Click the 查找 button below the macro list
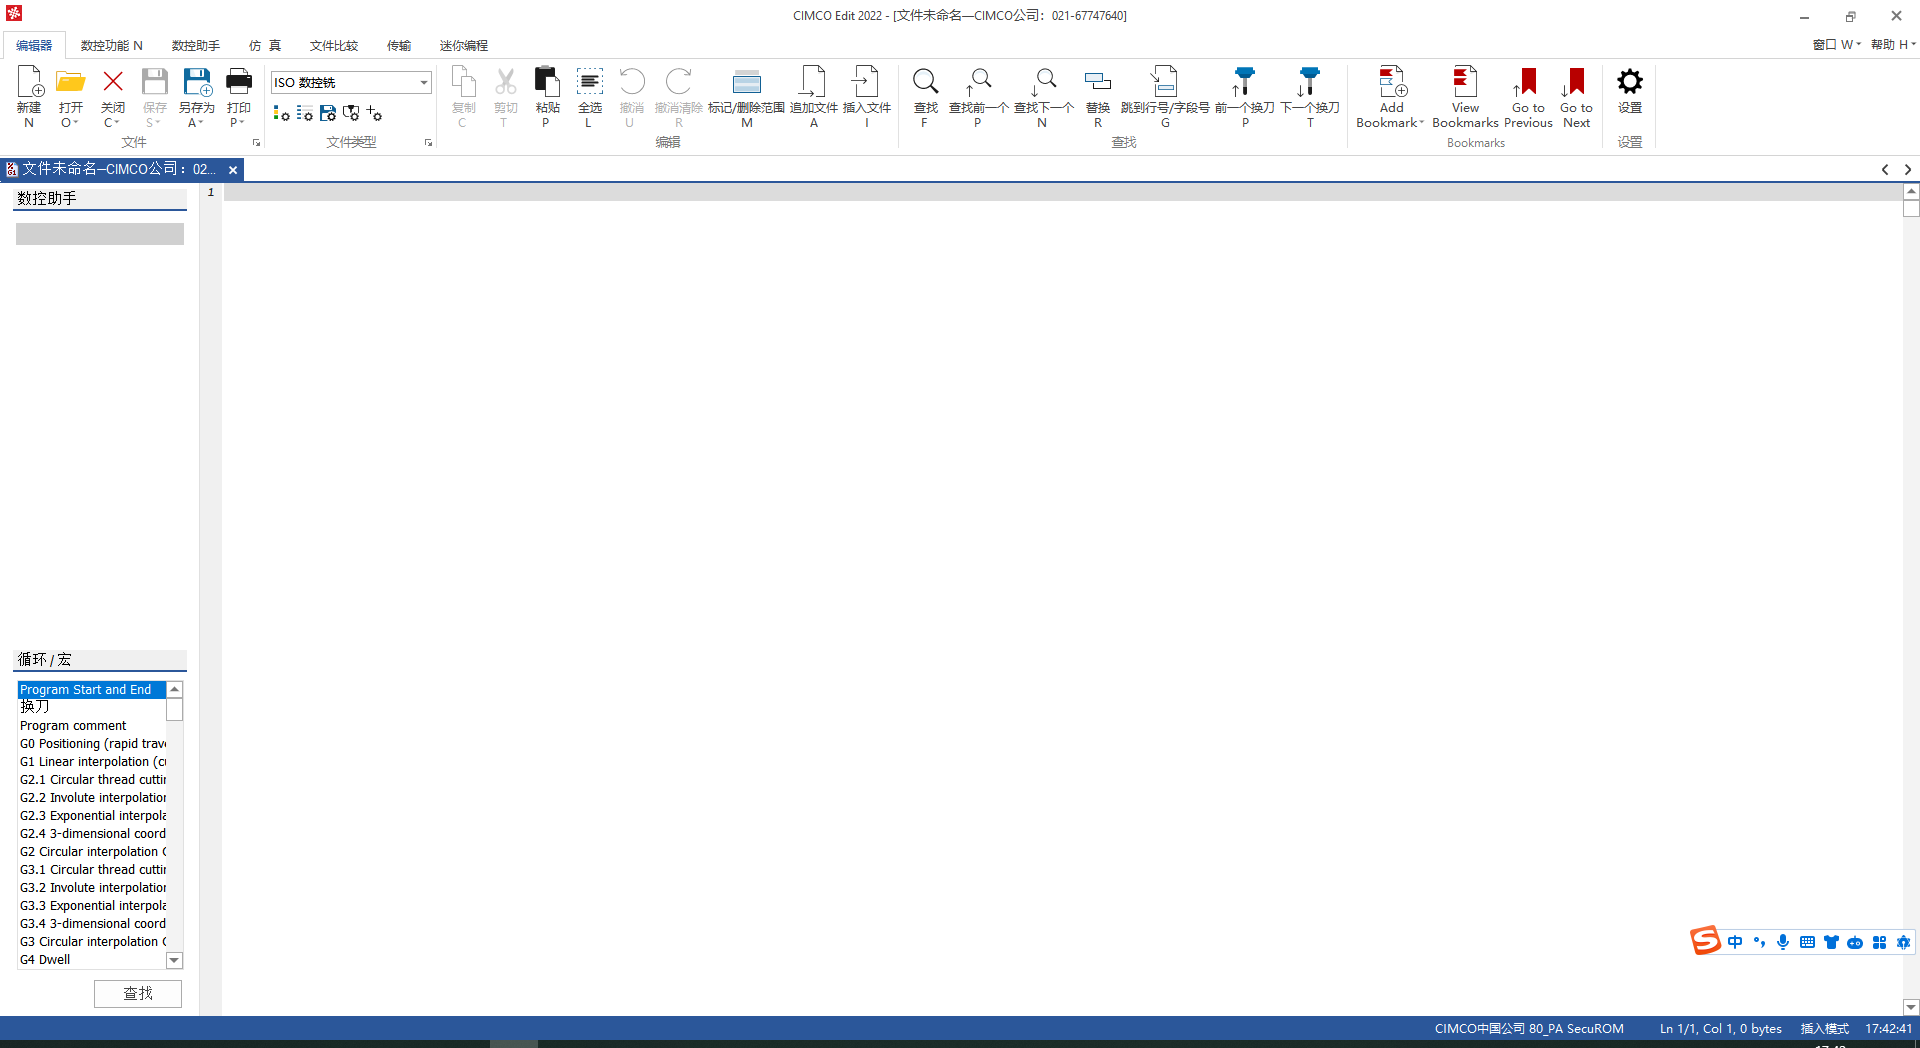The height and width of the screenshot is (1048, 1920). click(138, 993)
